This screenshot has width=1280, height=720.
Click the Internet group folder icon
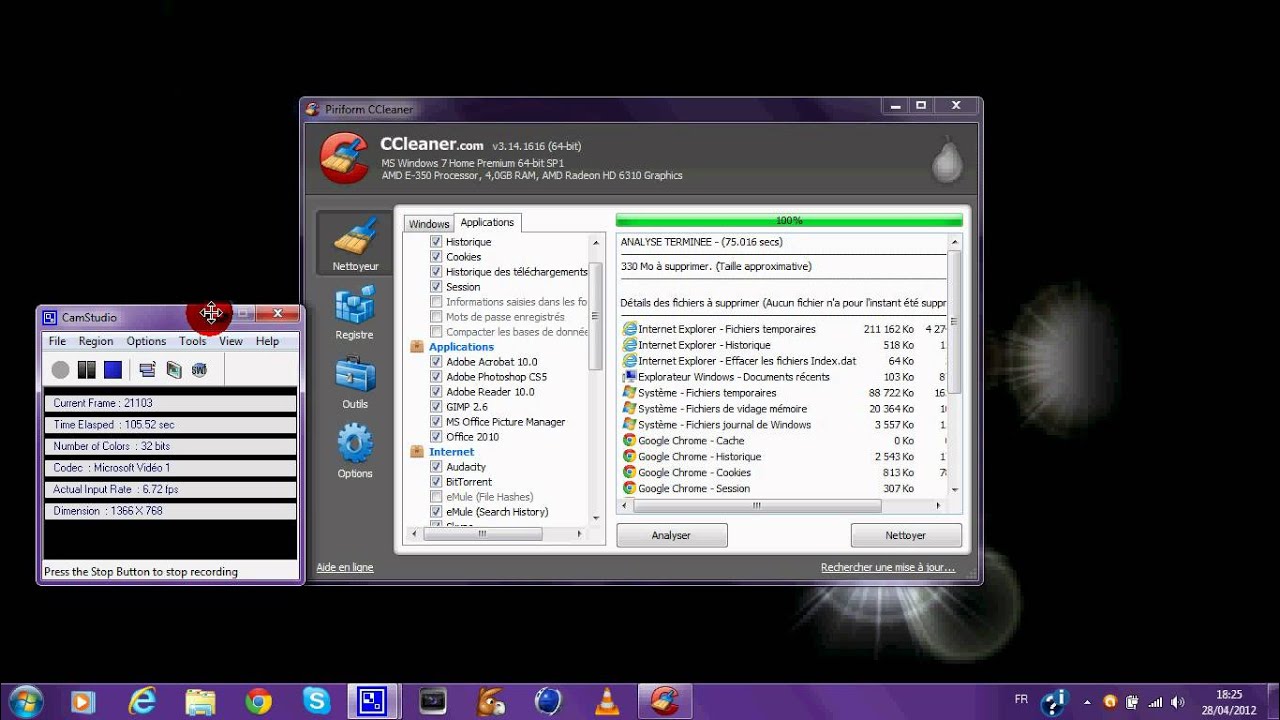[x=417, y=452]
